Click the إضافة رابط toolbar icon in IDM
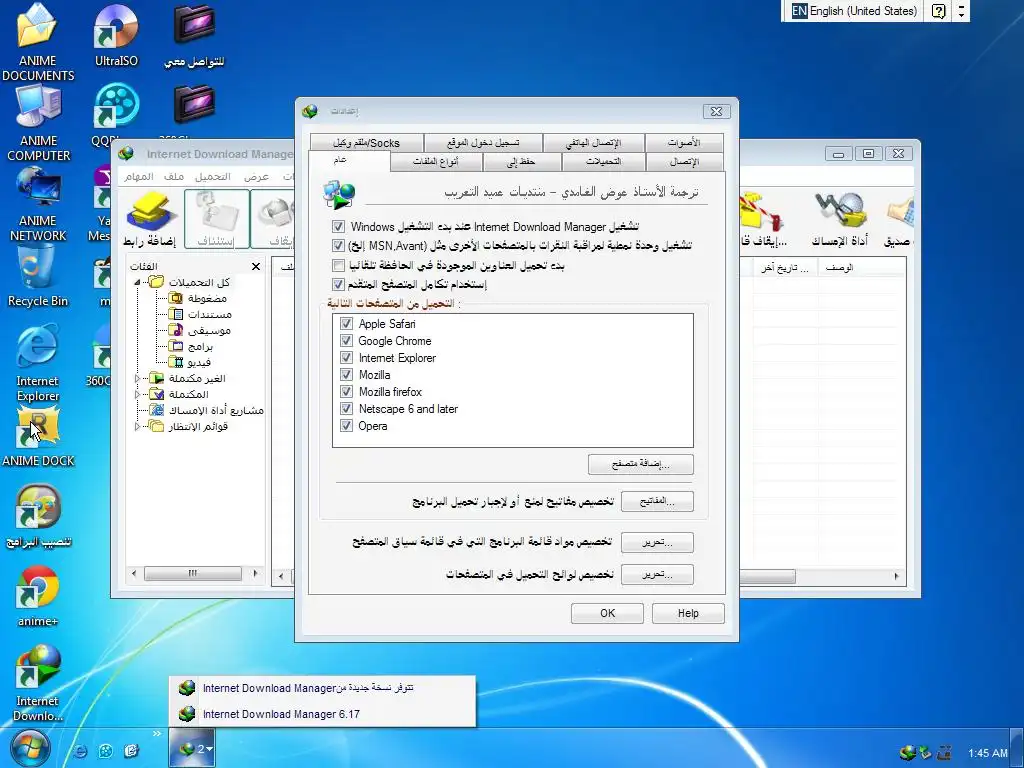 point(150,219)
